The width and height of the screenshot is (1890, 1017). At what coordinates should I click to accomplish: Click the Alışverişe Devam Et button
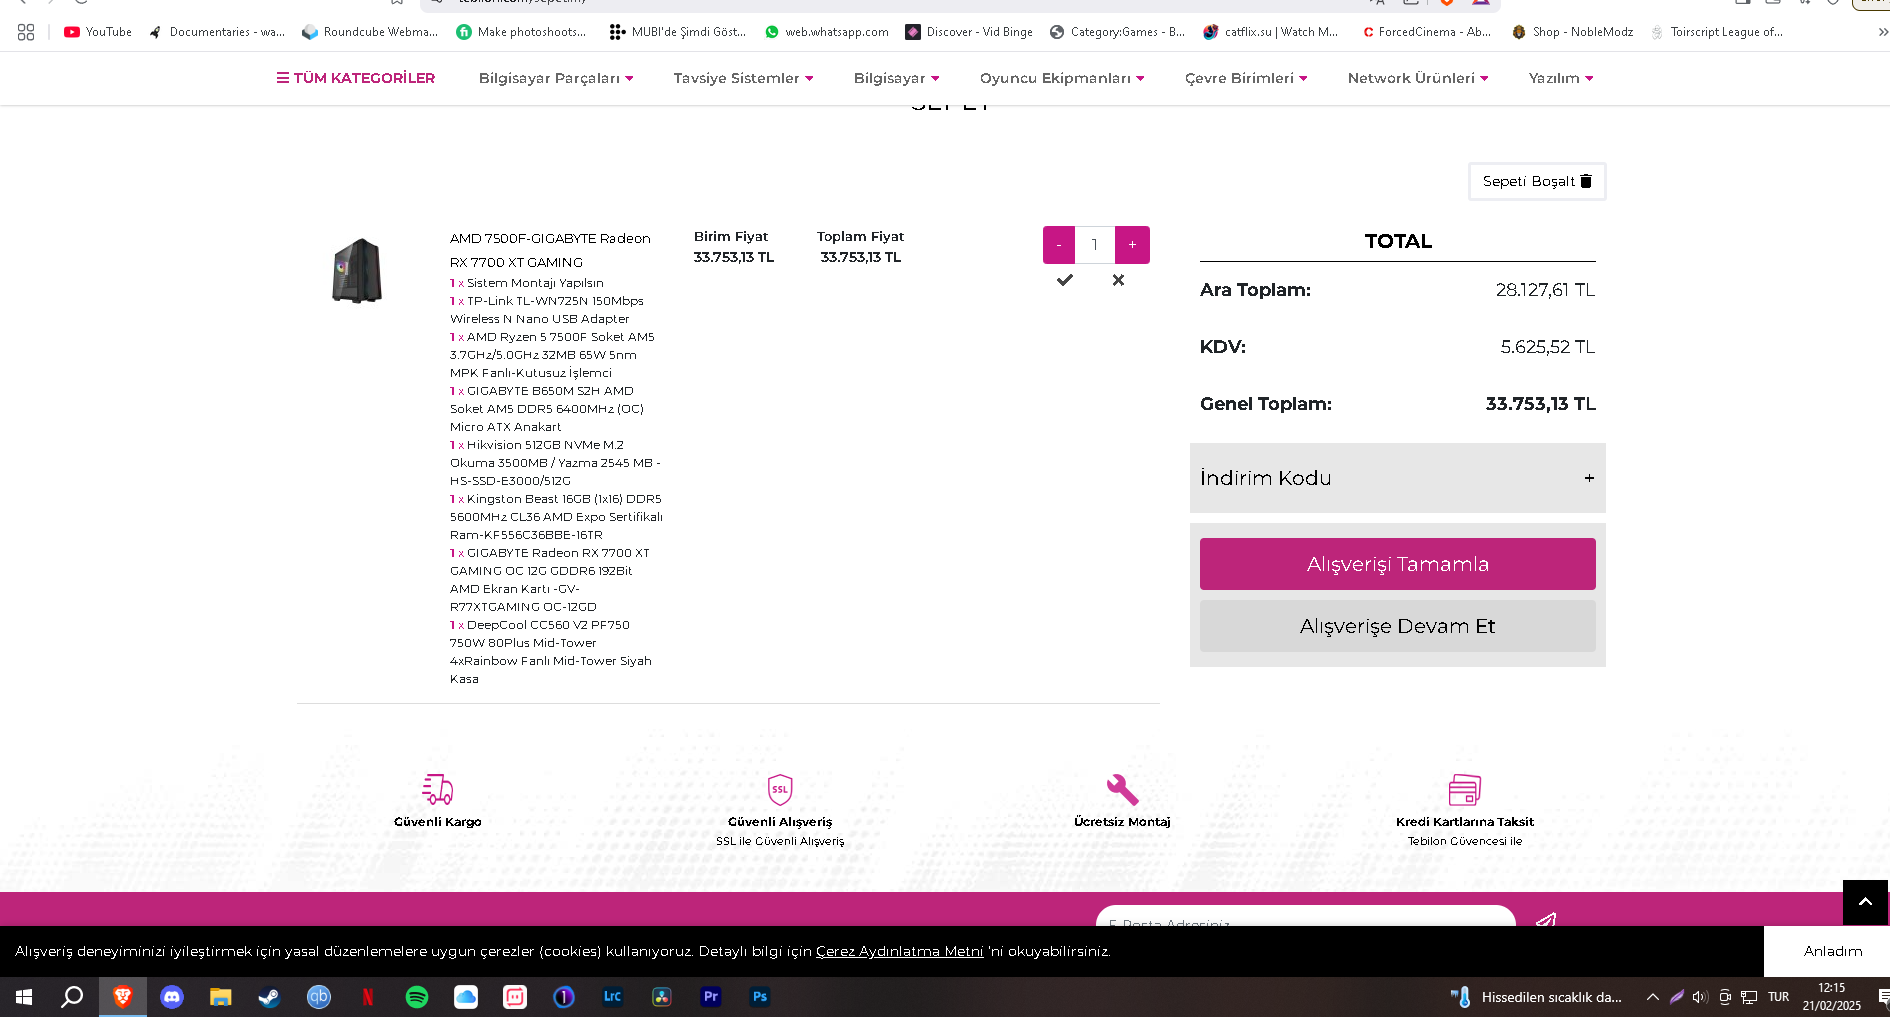click(x=1398, y=626)
